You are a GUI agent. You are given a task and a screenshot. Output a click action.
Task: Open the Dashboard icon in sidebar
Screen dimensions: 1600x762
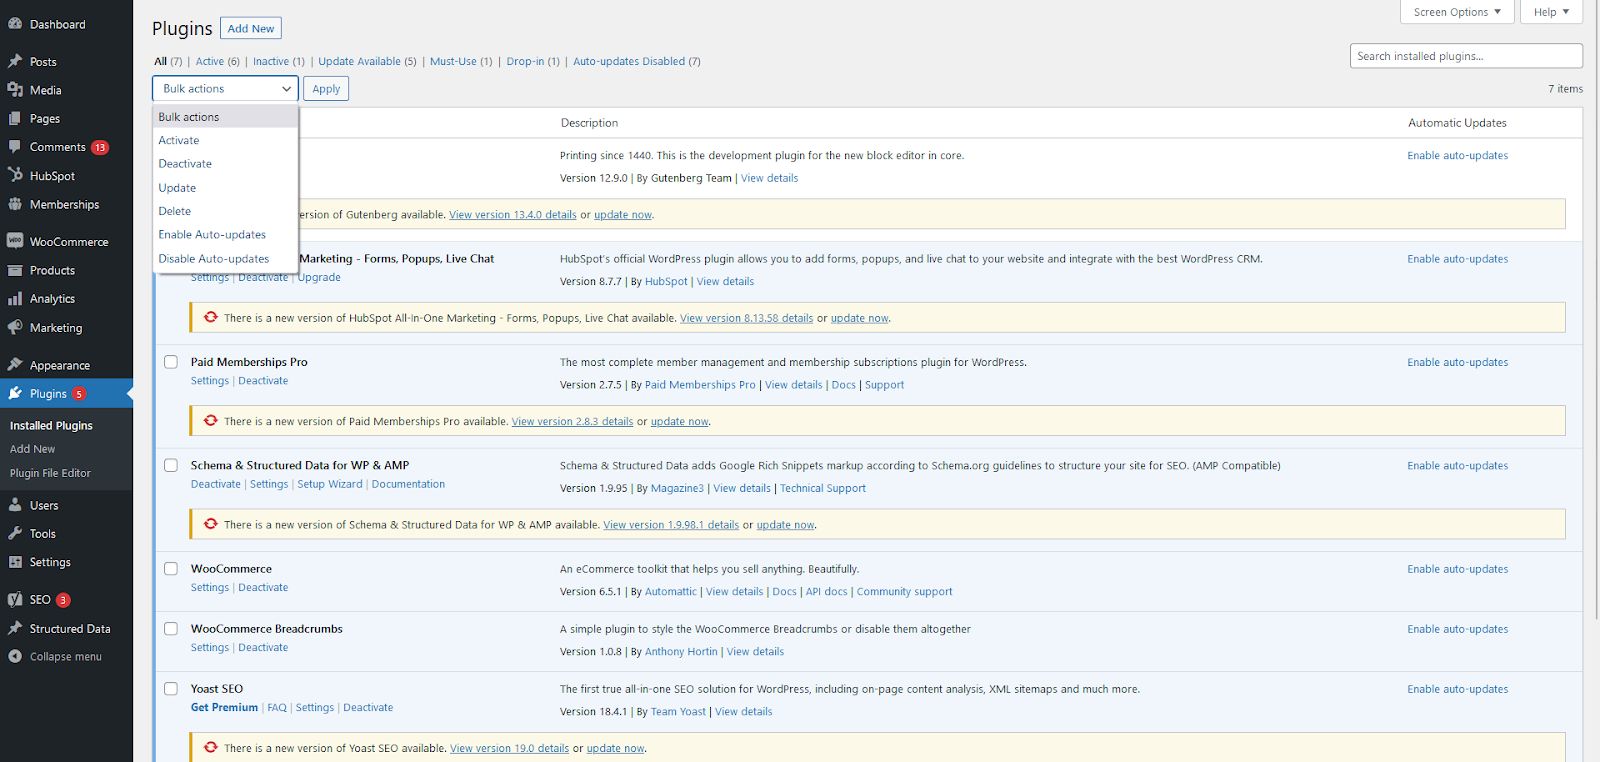click(15, 24)
